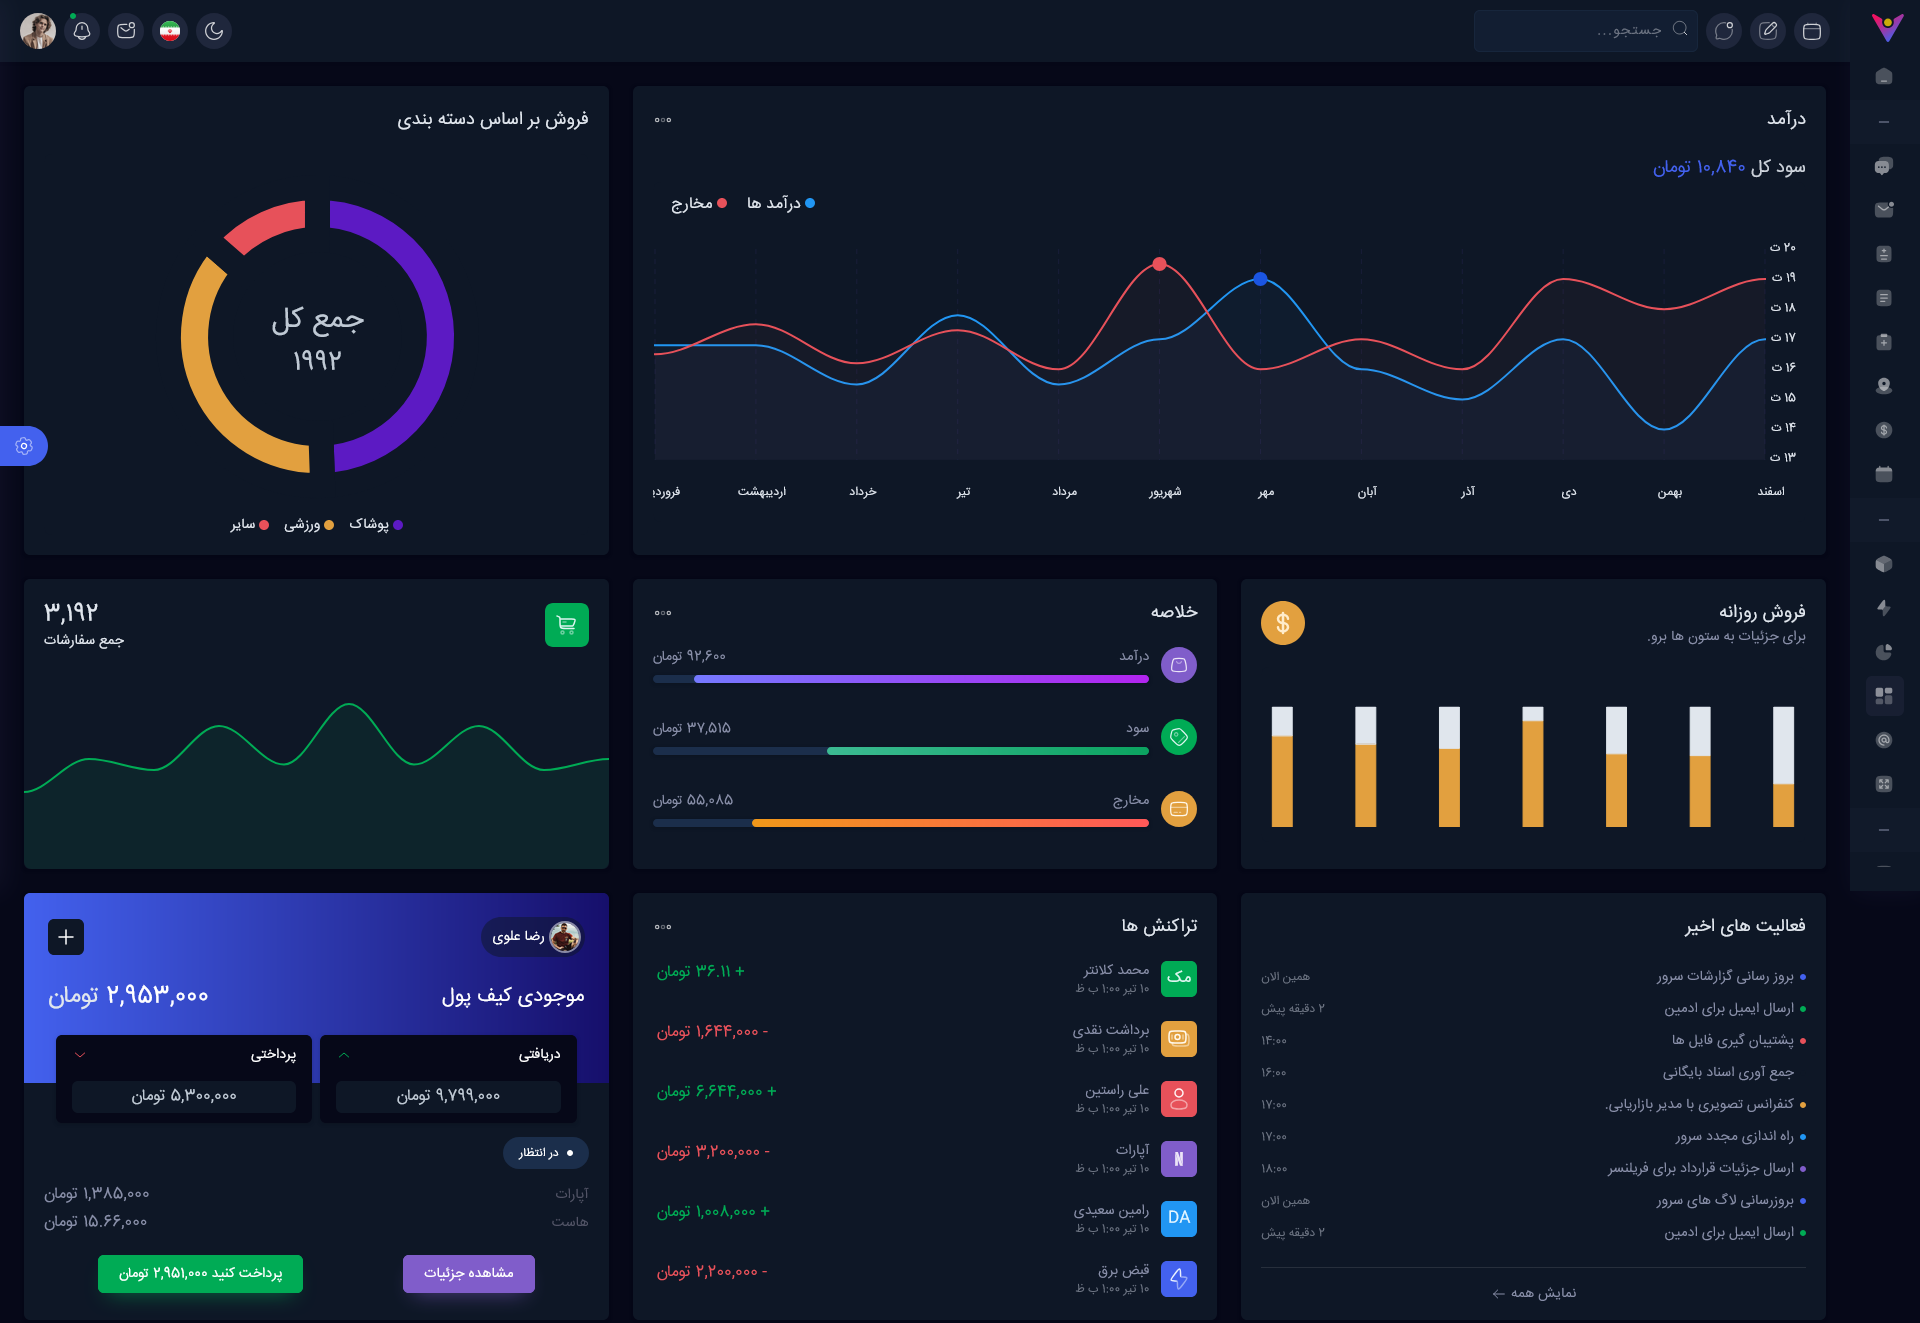
Task: Open the رامین سعیدی DA avatar
Action: point(1179,1219)
